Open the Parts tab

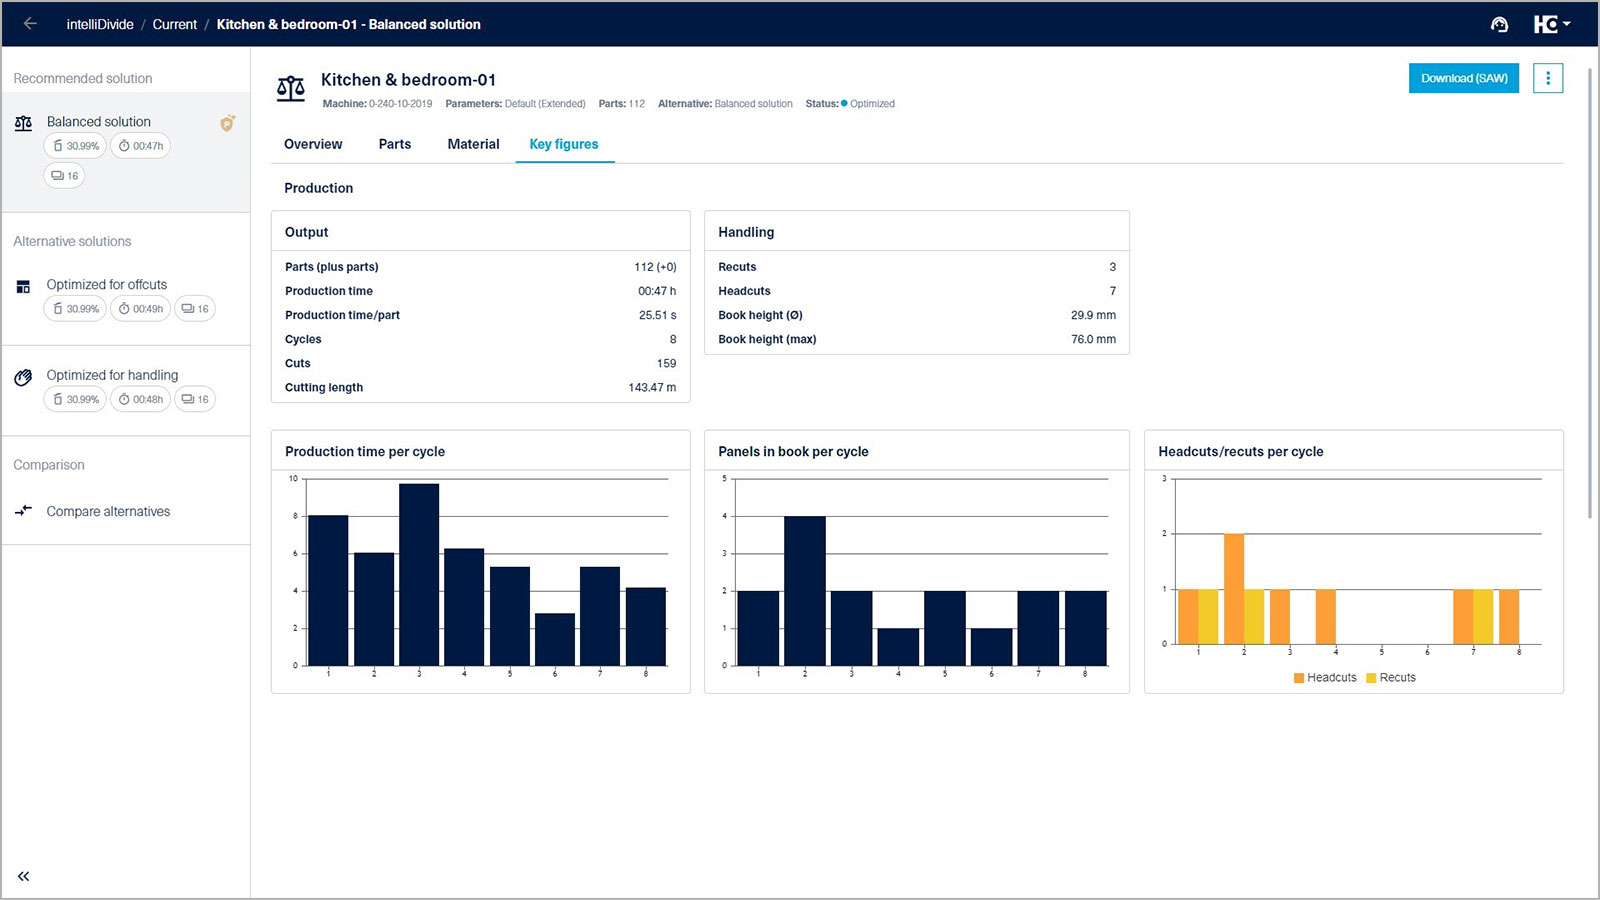point(395,144)
